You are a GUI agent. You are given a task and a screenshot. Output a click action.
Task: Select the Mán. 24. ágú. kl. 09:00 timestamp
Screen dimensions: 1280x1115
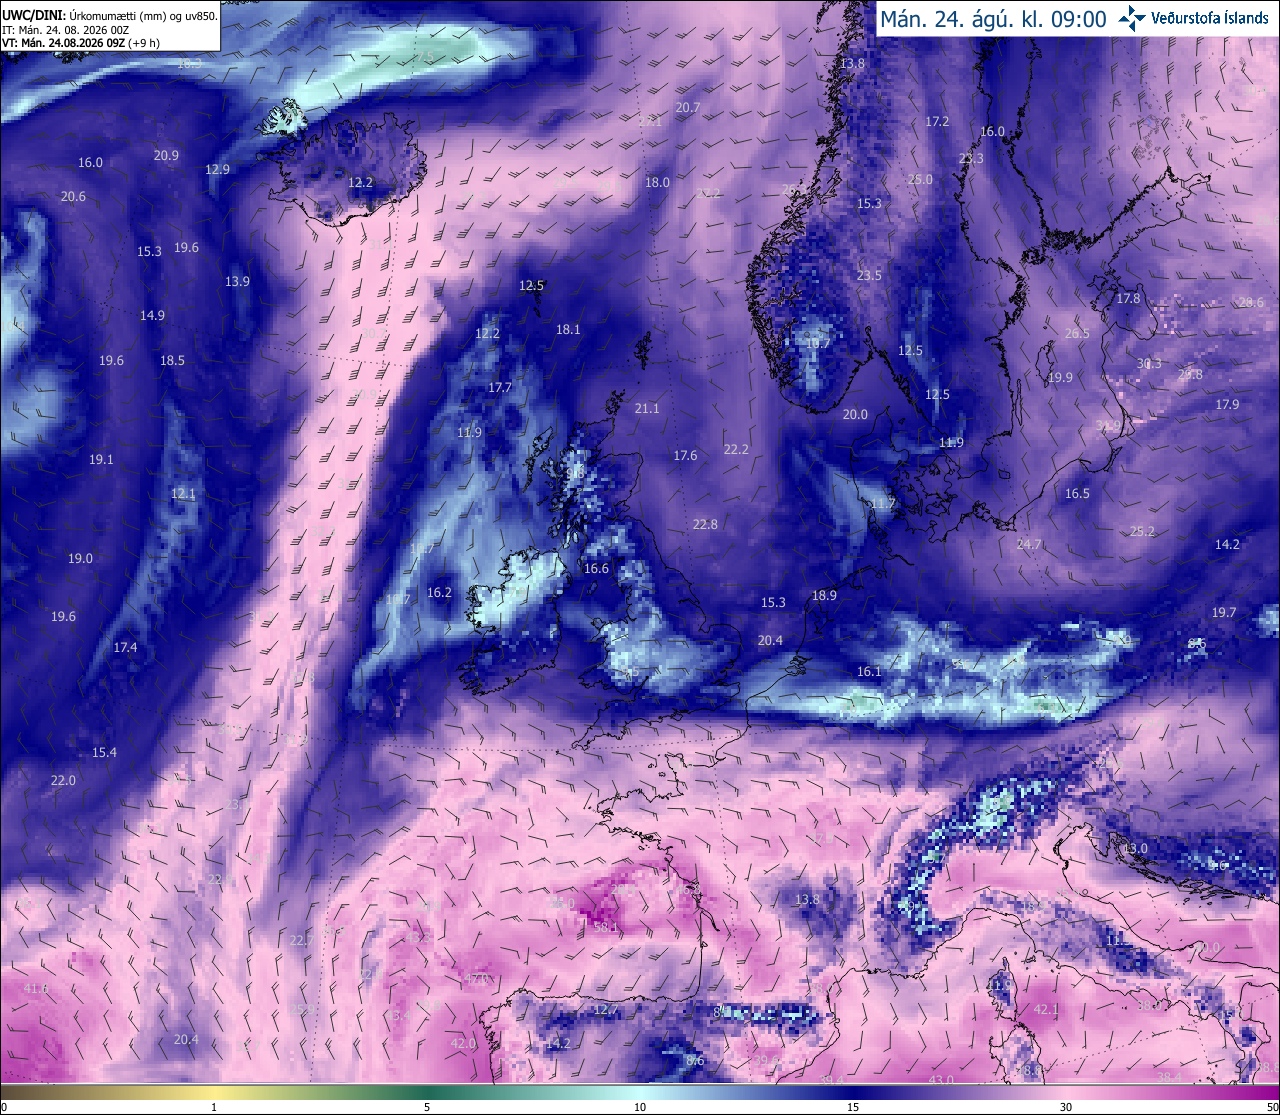pos(993,19)
